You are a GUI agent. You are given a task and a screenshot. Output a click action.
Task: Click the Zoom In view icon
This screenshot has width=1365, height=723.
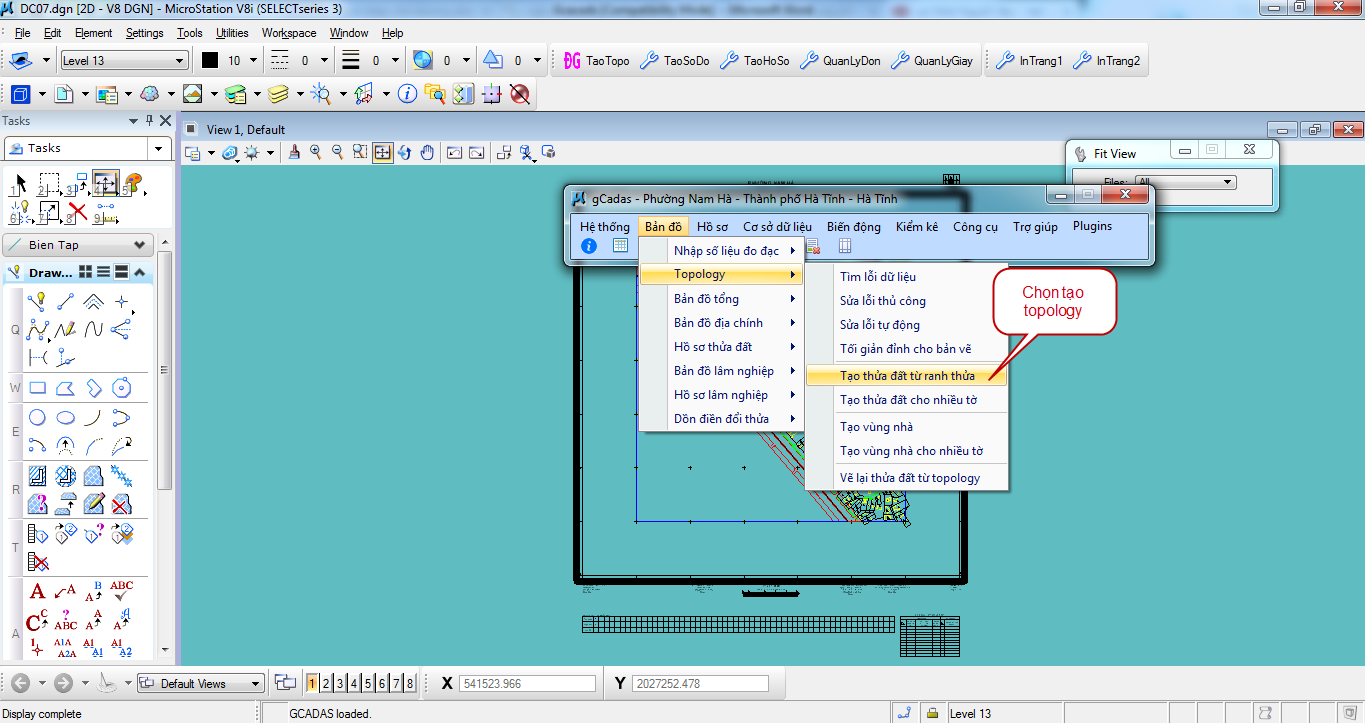(316, 153)
